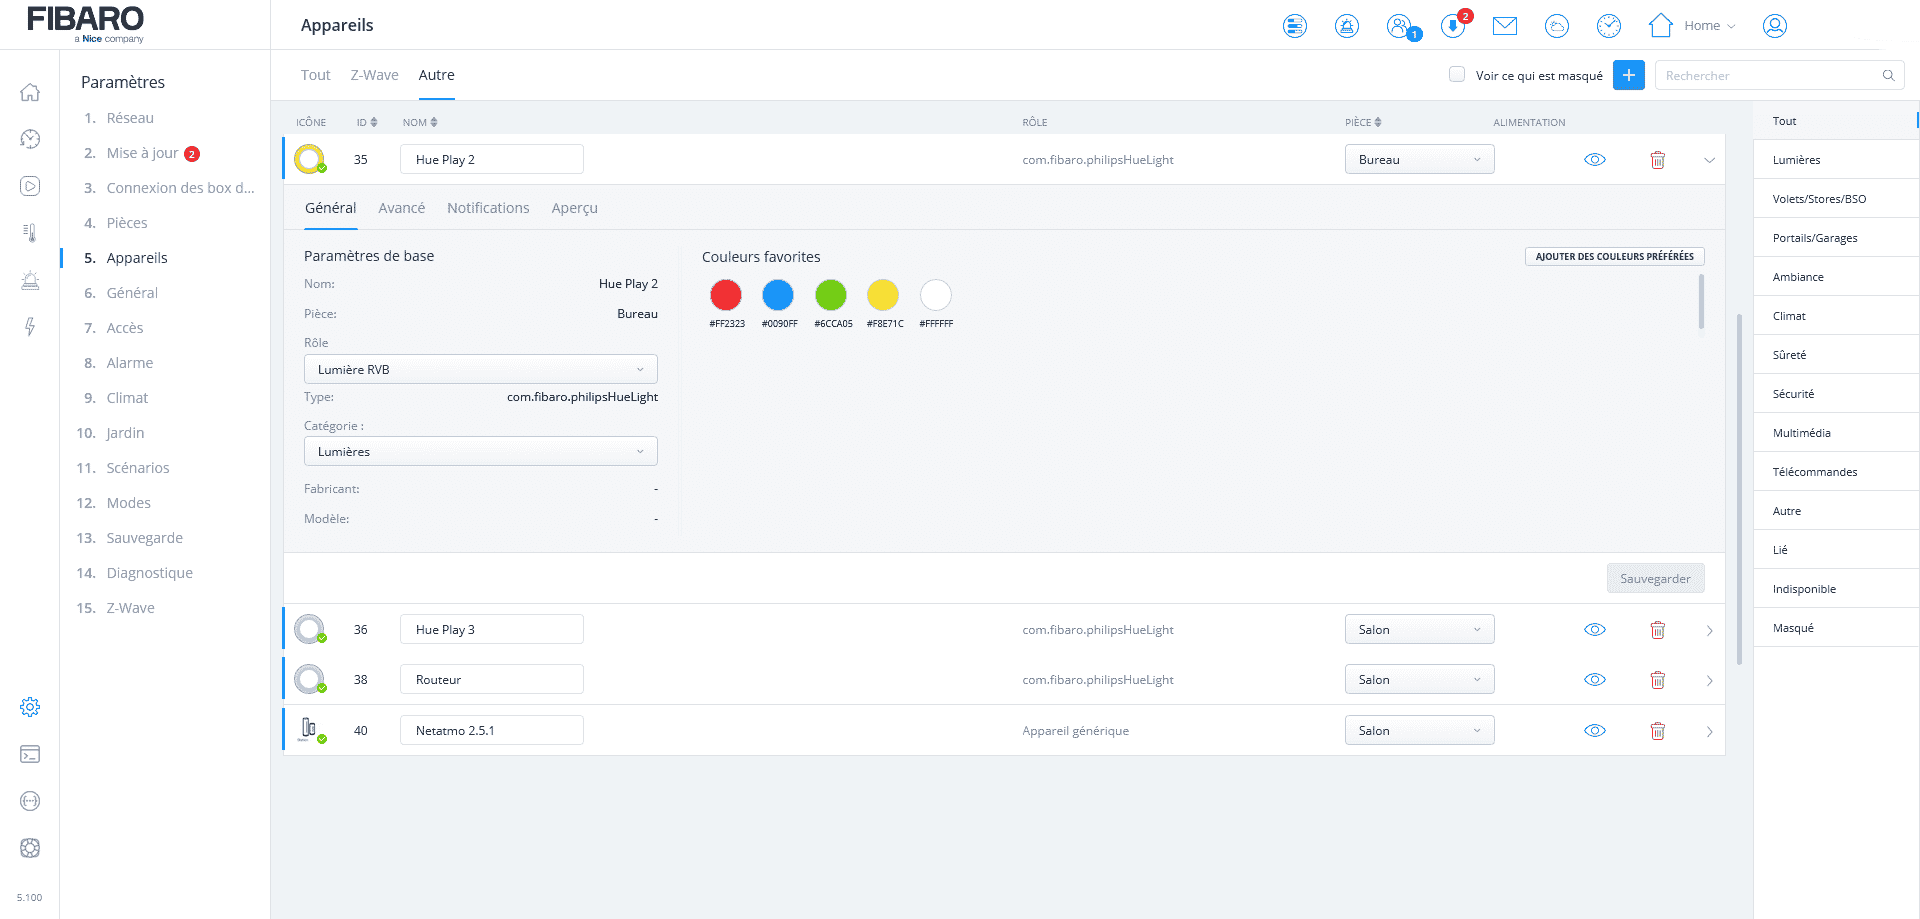Click the profiles list icon in top bar
The width and height of the screenshot is (1920, 919).
tap(1295, 26)
